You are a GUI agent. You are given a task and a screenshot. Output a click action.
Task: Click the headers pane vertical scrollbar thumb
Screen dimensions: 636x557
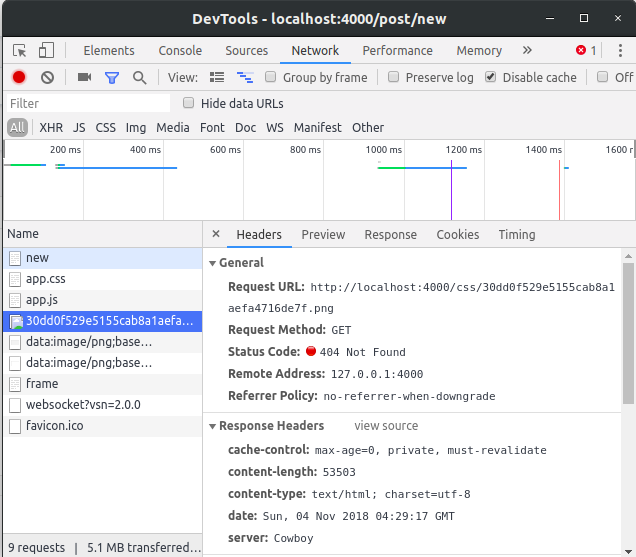(x=628, y=333)
